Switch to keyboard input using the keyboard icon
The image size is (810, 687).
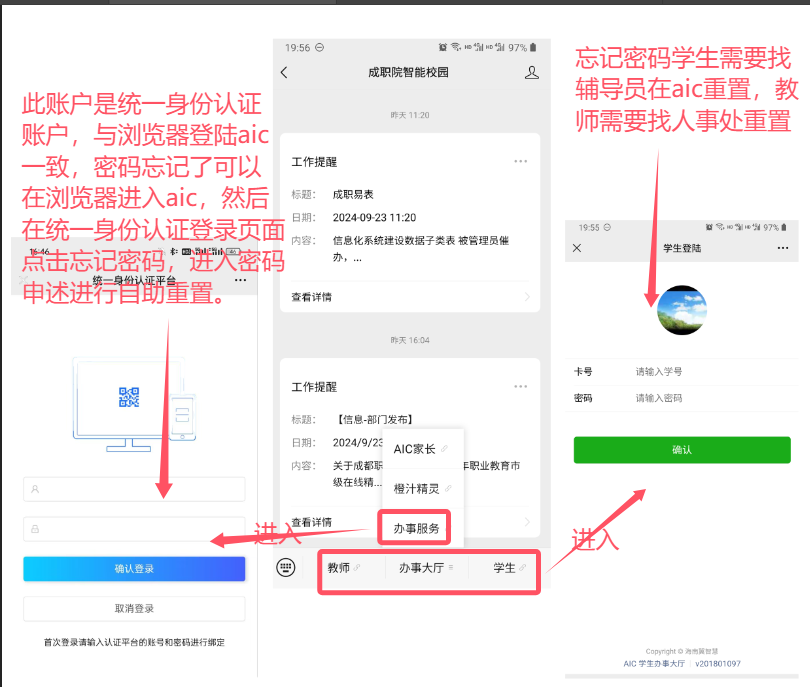pyautogui.click(x=287, y=568)
